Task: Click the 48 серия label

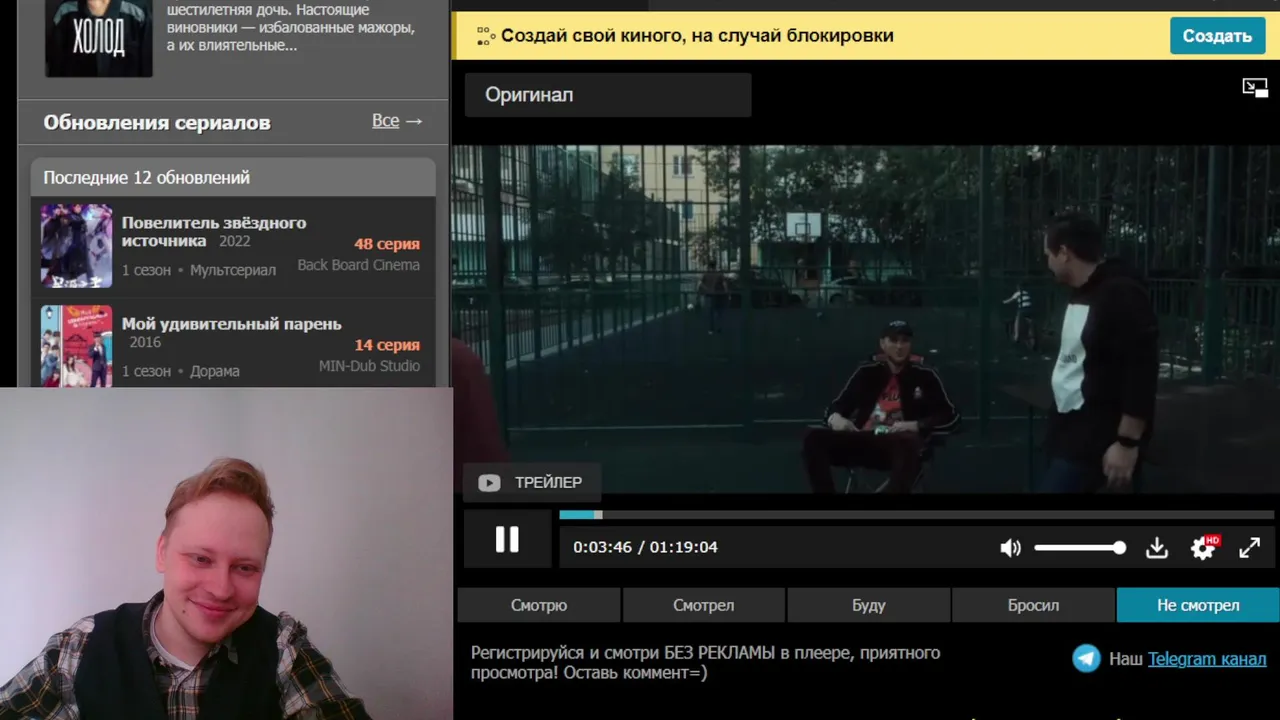Action: (387, 244)
